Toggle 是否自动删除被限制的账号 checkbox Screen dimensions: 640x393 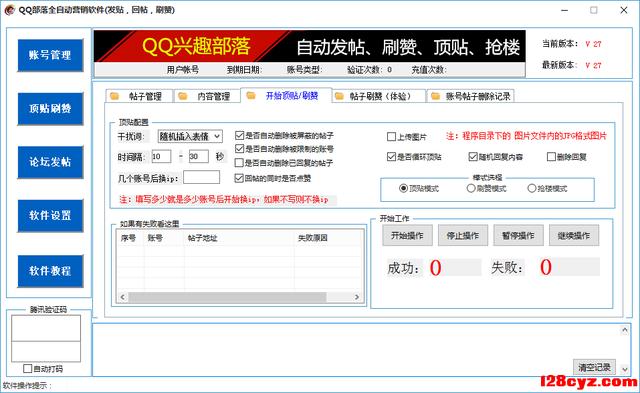[240, 149]
